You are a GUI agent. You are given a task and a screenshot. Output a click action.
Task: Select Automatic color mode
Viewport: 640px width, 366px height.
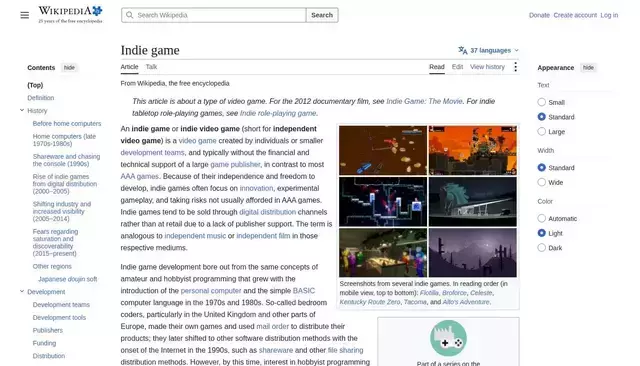click(541, 218)
